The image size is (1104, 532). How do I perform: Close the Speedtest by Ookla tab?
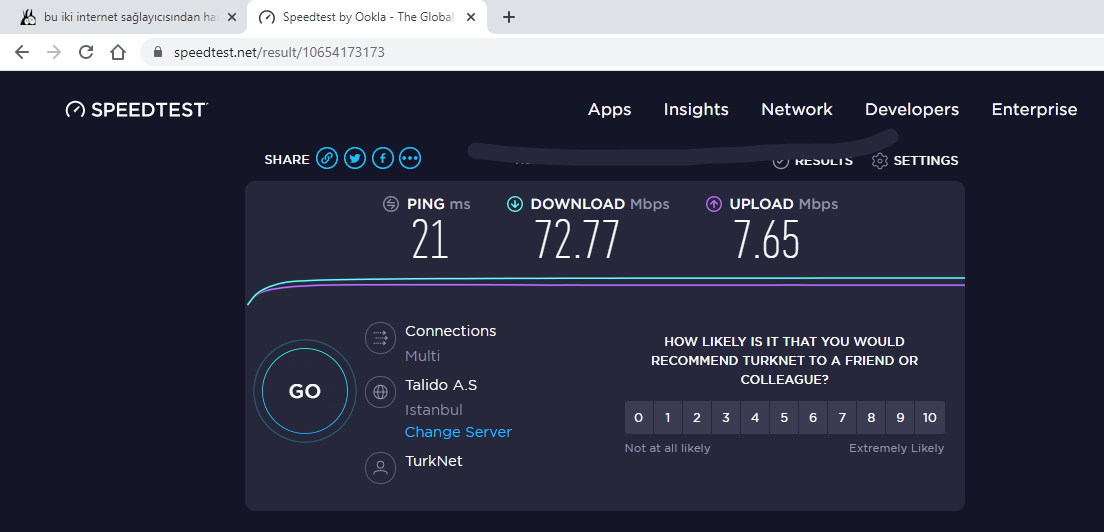click(x=470, y=18)
